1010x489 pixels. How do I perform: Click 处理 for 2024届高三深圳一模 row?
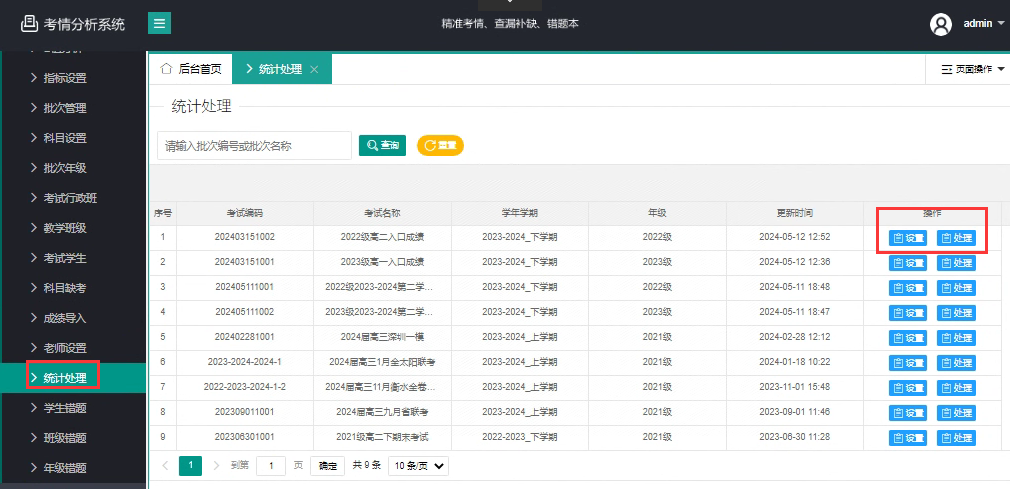(x=956, y=337)
